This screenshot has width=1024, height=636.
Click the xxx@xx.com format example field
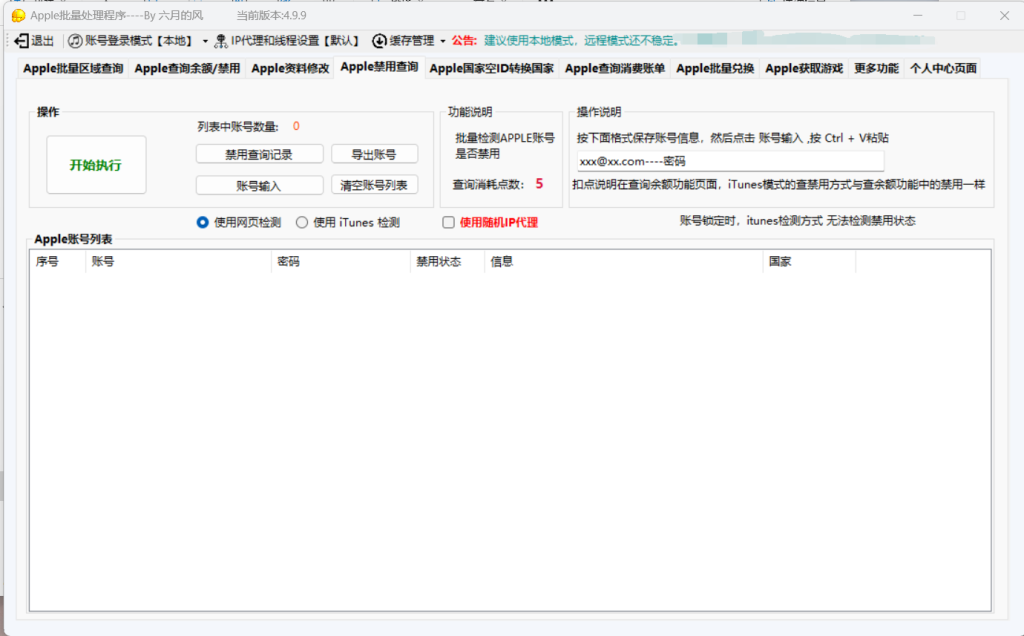point(730,161)
